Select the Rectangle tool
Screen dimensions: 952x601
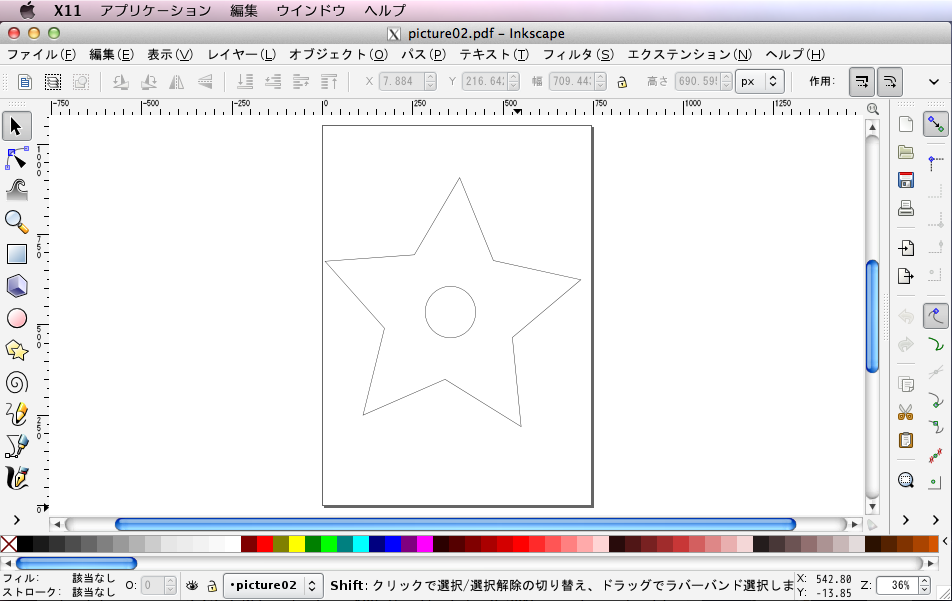coord(16,254)
